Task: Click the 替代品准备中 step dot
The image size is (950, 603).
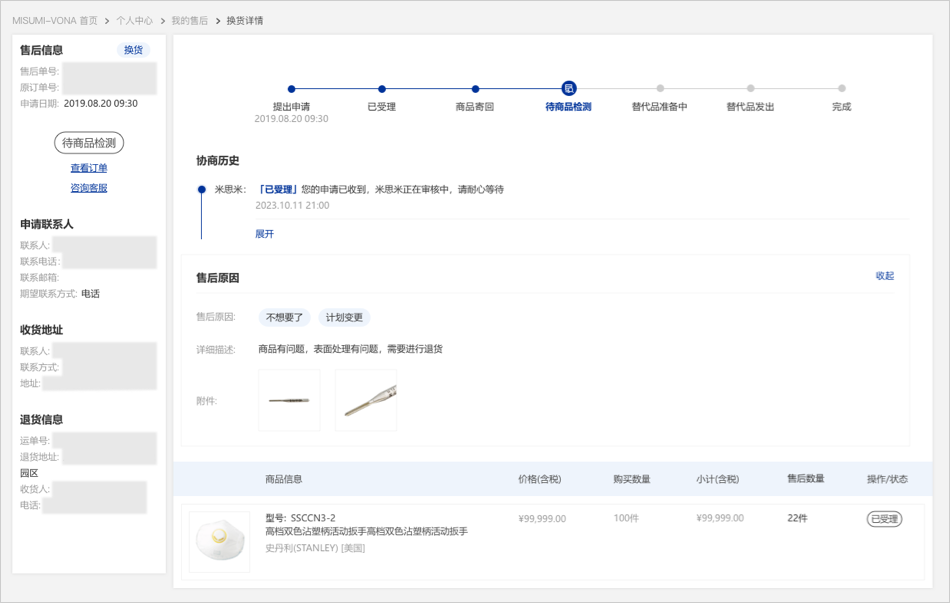Action: pyautogui.click(x=660, y=89)
